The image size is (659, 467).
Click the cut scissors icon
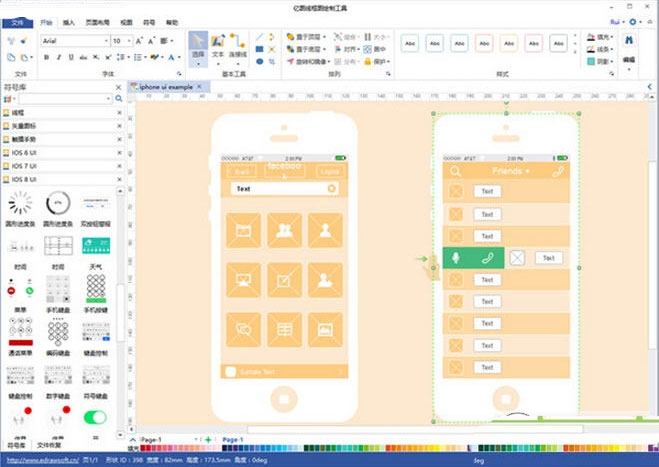pos(11,41)
